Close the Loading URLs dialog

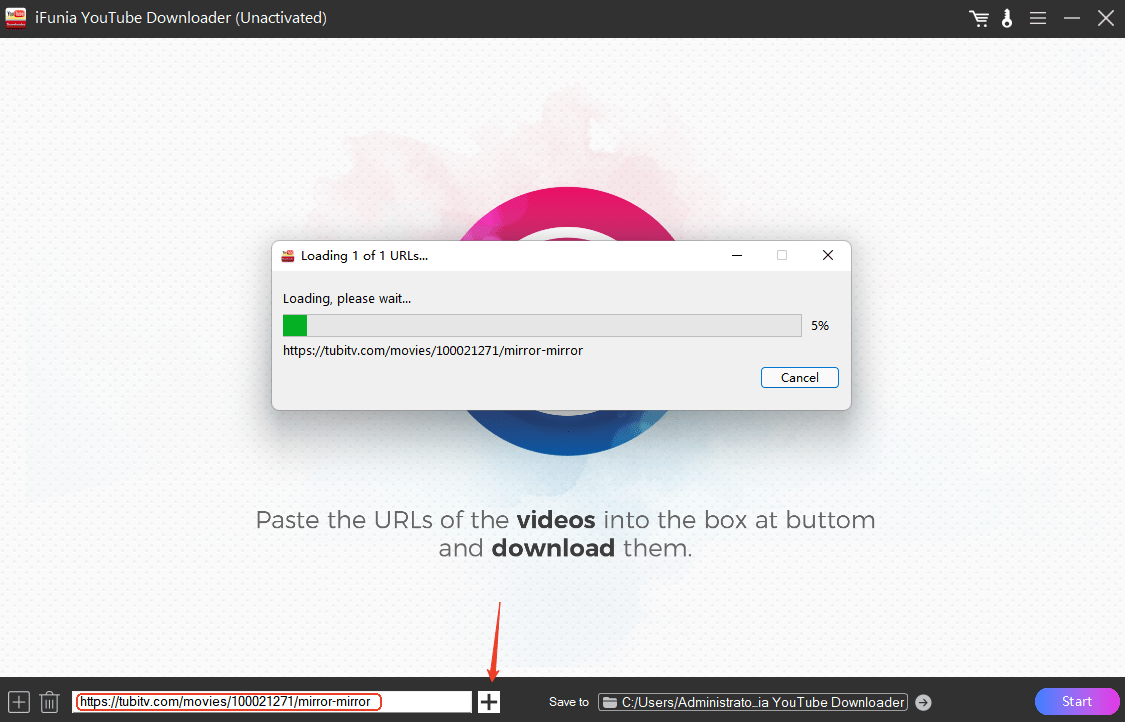tap(827, 255)
